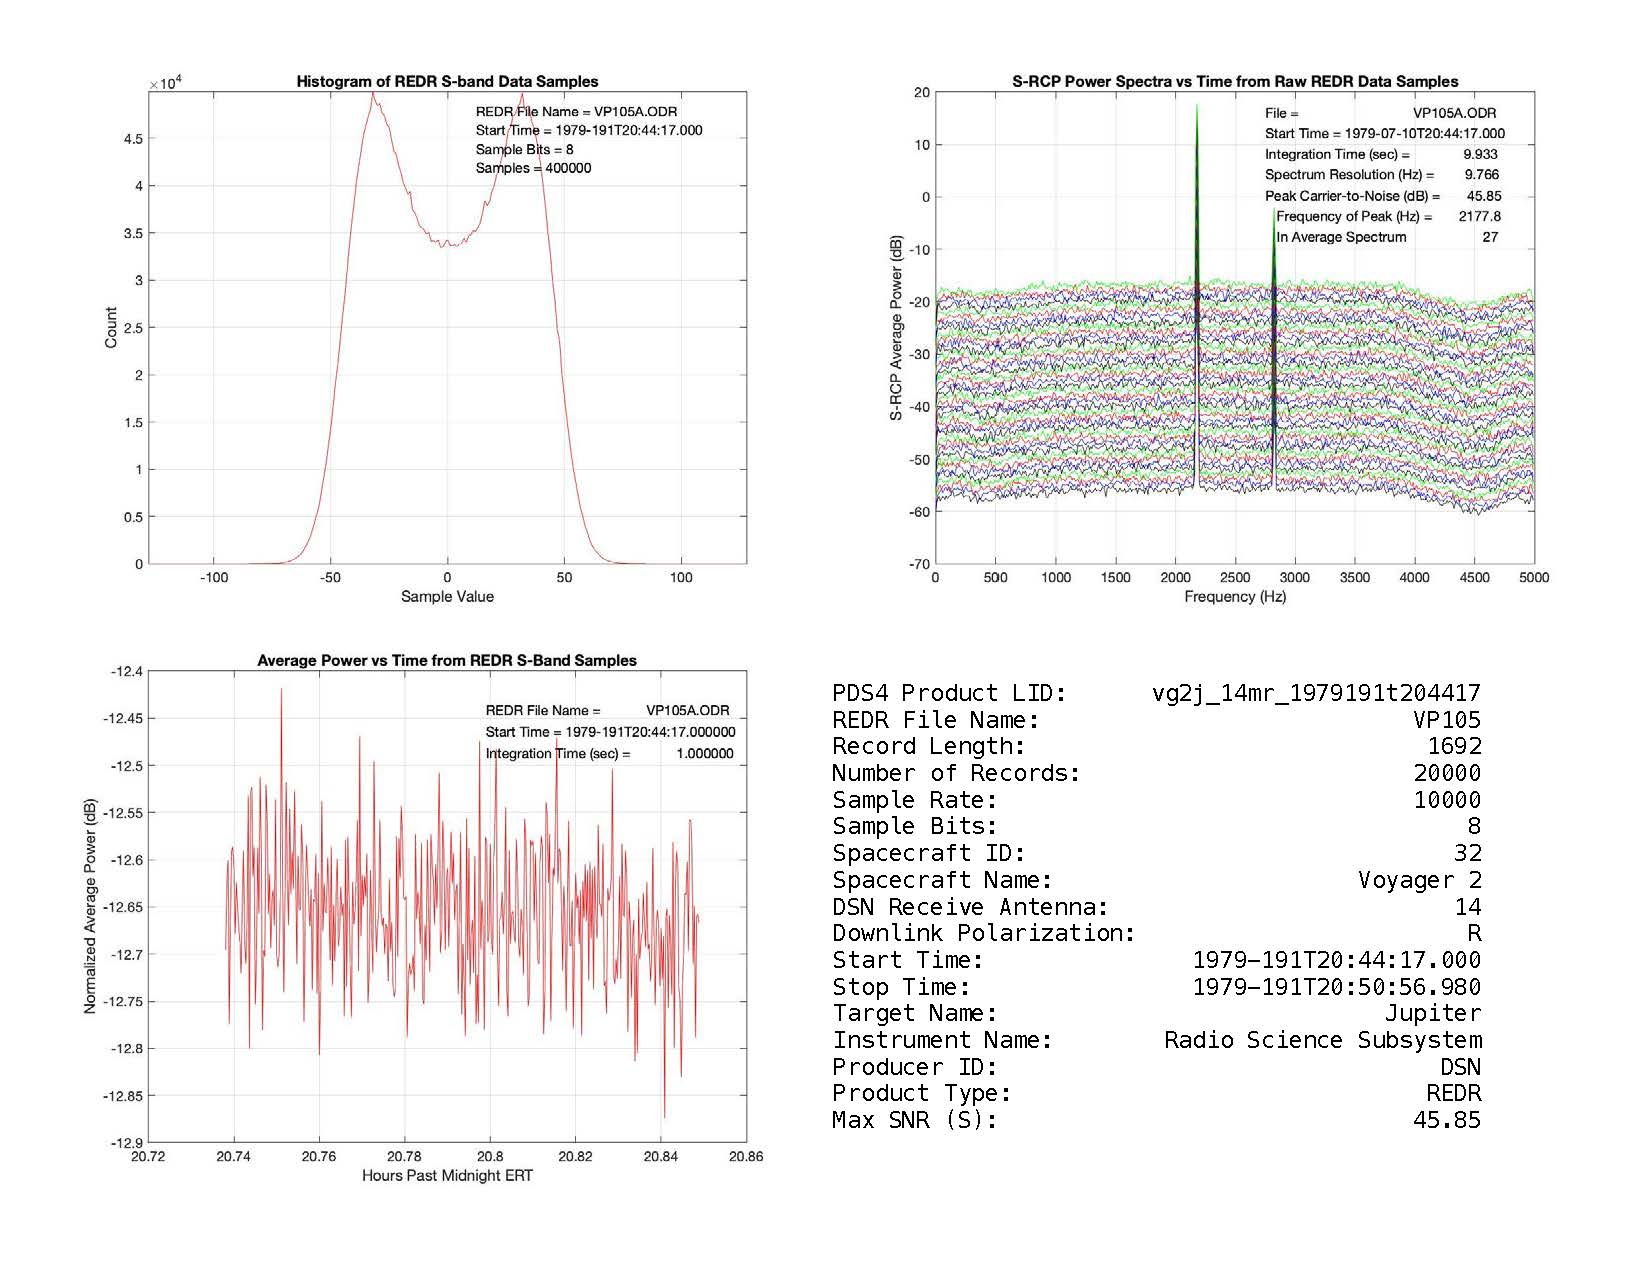Click the 'Normalized Average Power (dB)' axis label
Viewport: 1650px width, 1275px height.
pos(91,906)
